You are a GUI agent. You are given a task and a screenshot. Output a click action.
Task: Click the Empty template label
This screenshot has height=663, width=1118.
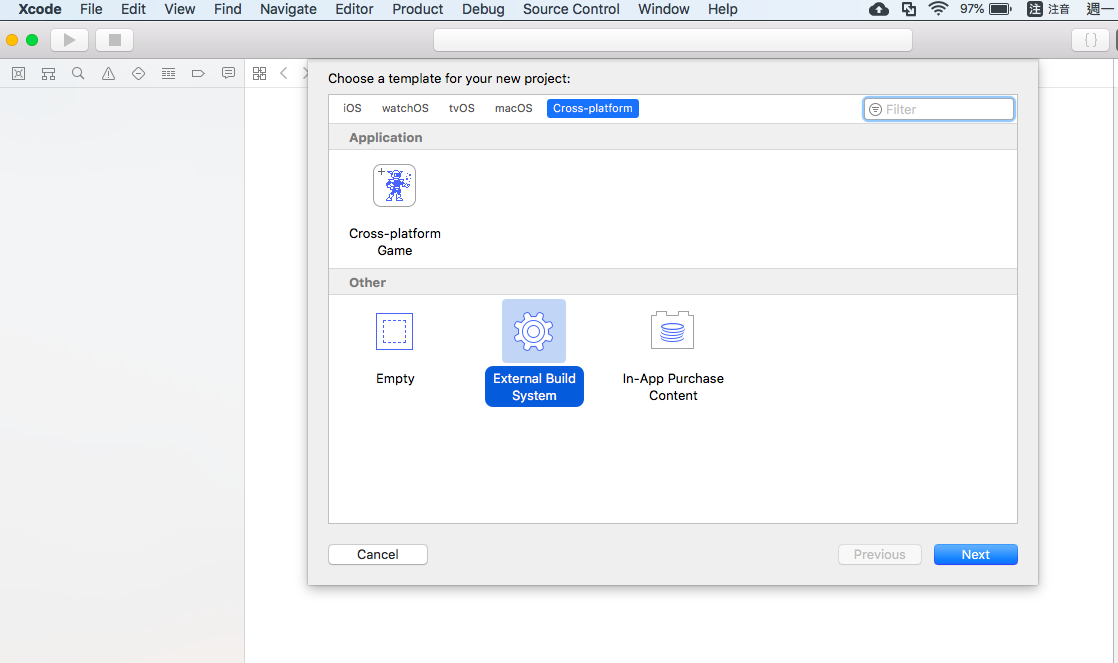coord(395,379)
